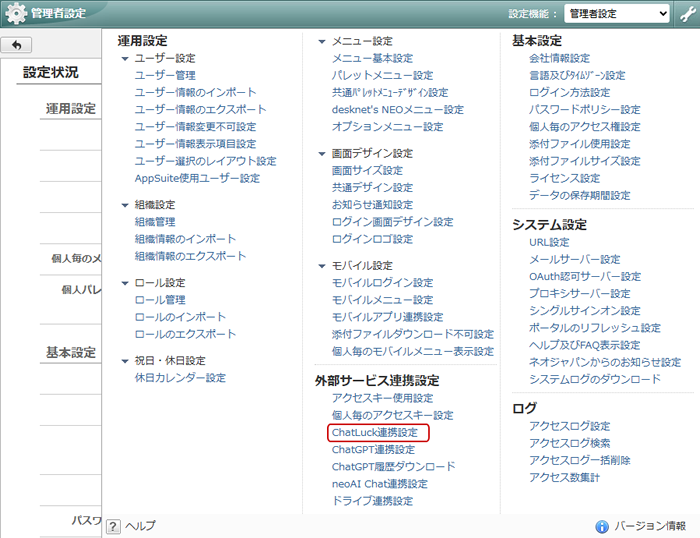700x538 pixels.
Task: Open ロール管理 link
Action: pos(160,300)
